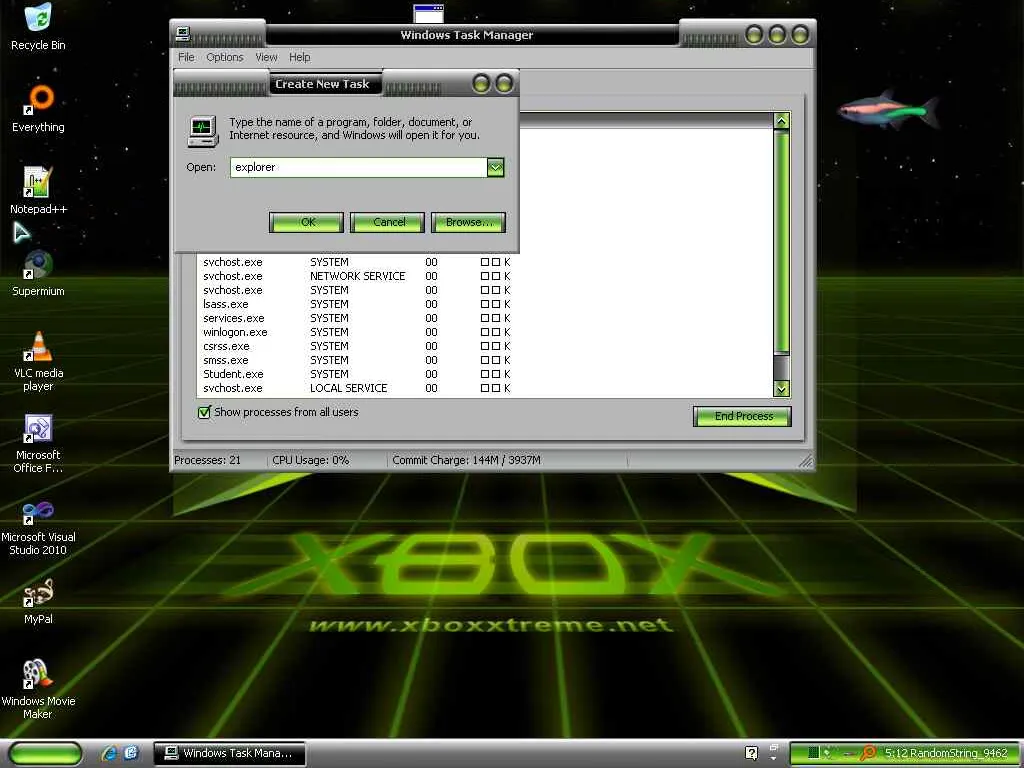
Task: Select the csrss.exe process row
Action: point(356,346)
